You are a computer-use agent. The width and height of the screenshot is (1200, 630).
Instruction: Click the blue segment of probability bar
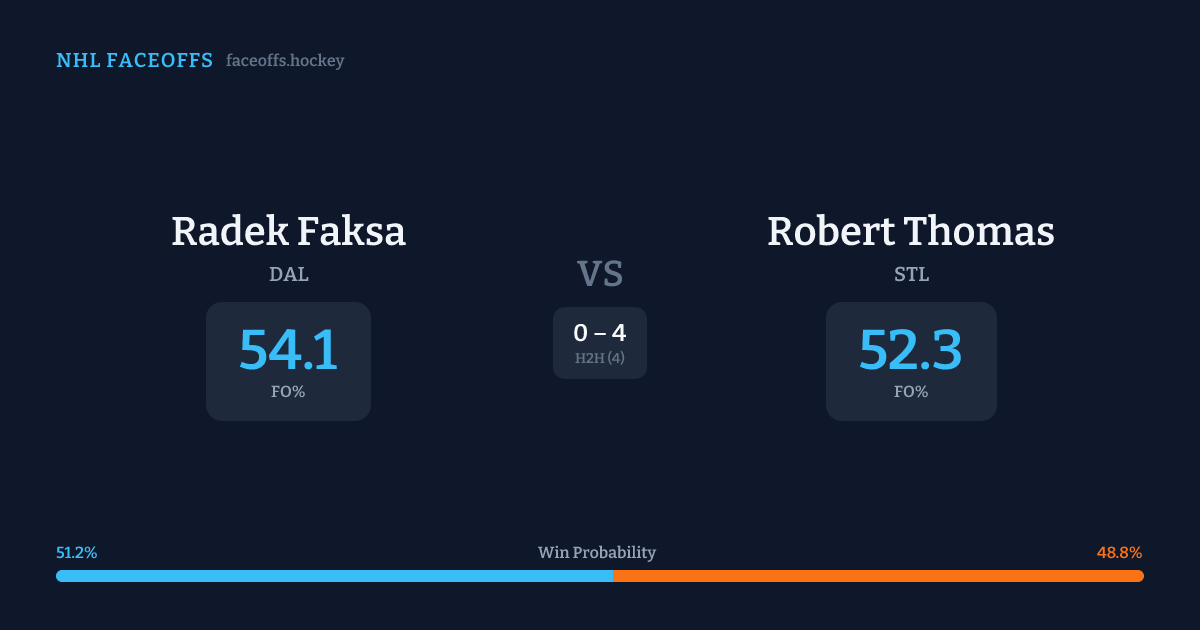pyautogui.click(x=334, y=576)
